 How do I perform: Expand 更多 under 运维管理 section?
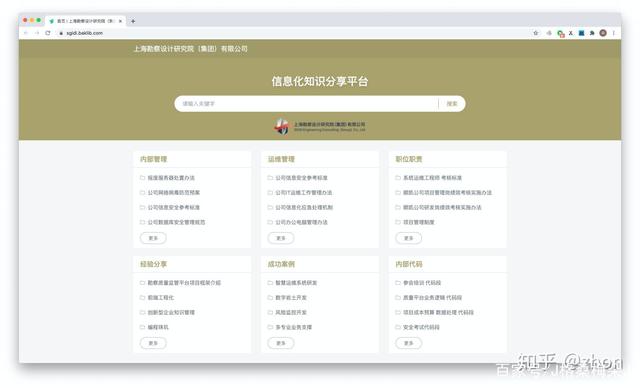281,238
